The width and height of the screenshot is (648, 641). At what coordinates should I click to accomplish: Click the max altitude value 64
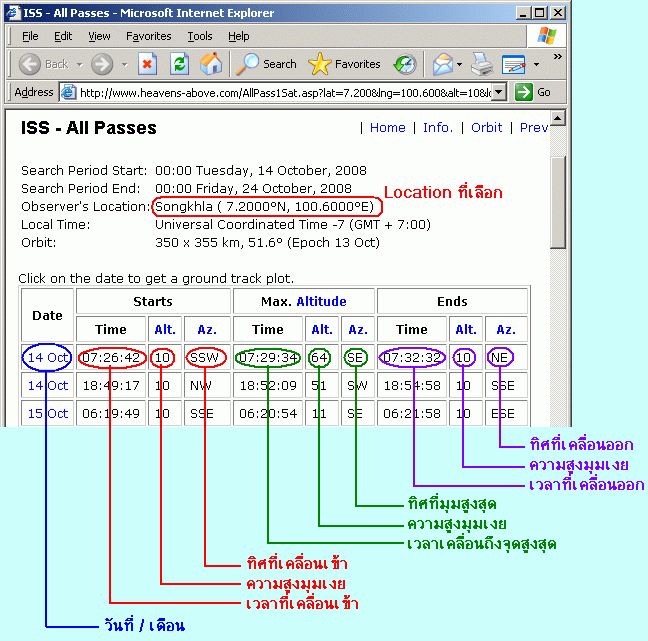(x=319, y=357)
